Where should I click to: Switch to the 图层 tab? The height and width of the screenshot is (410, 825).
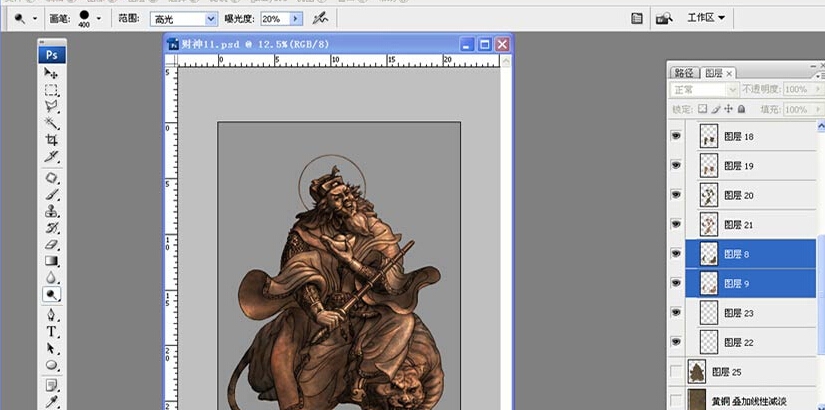713,73
